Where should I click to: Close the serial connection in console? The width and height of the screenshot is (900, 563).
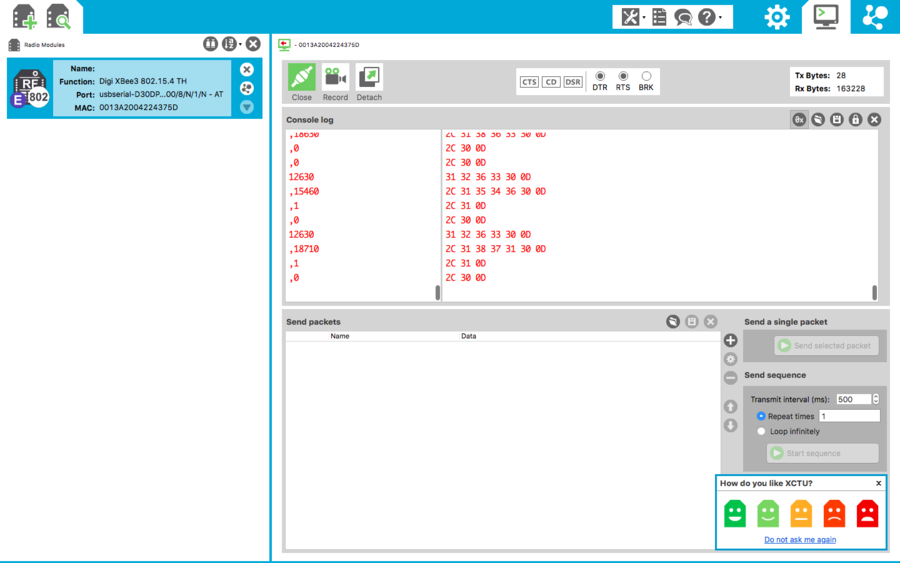tap(301, 78)
